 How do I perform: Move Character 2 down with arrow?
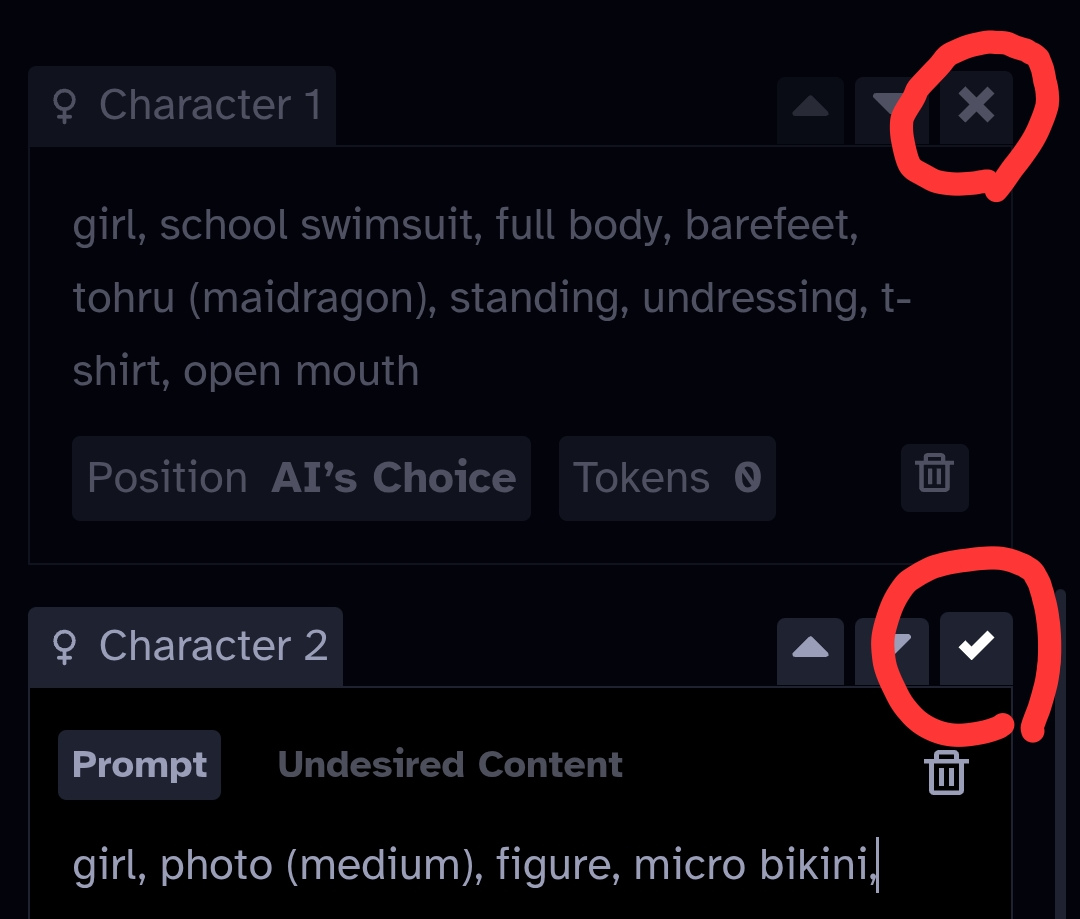click(890, 648)
